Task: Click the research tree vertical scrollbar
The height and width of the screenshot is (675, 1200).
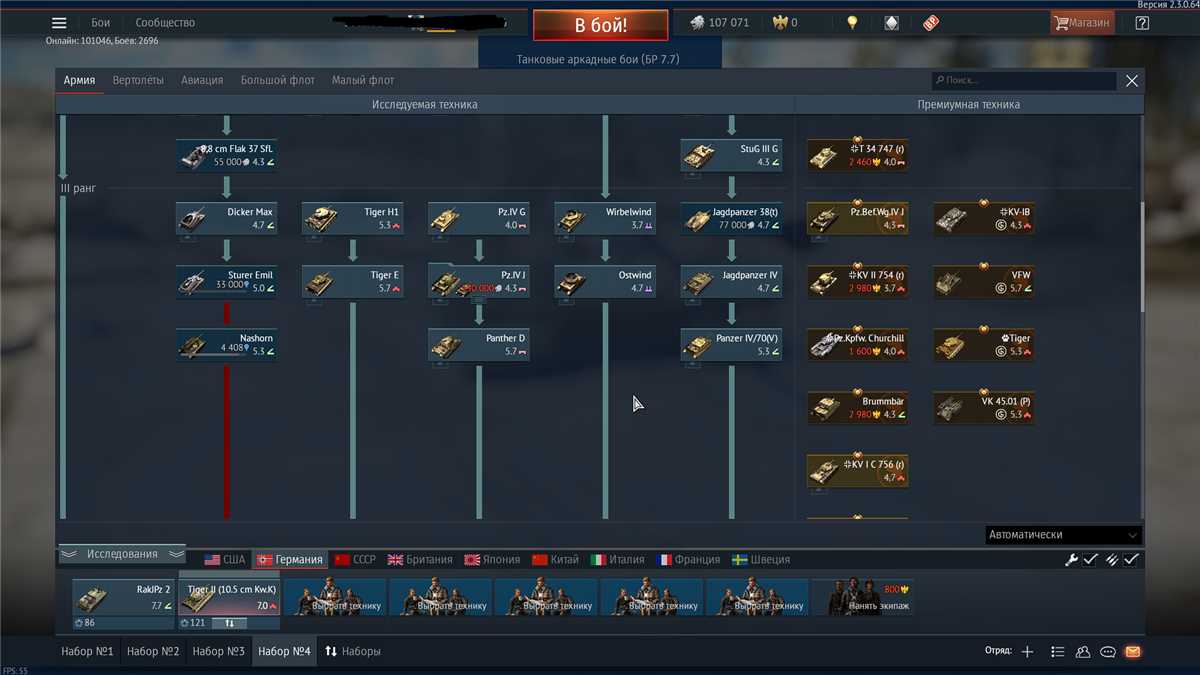Action: [1142, 255]
